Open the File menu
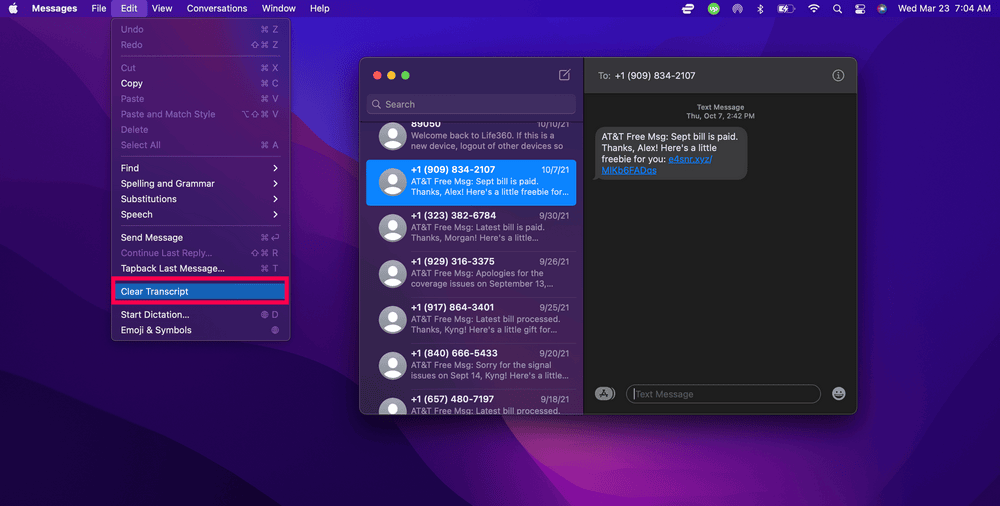The image size is (1000, 506). pos(98,8)
